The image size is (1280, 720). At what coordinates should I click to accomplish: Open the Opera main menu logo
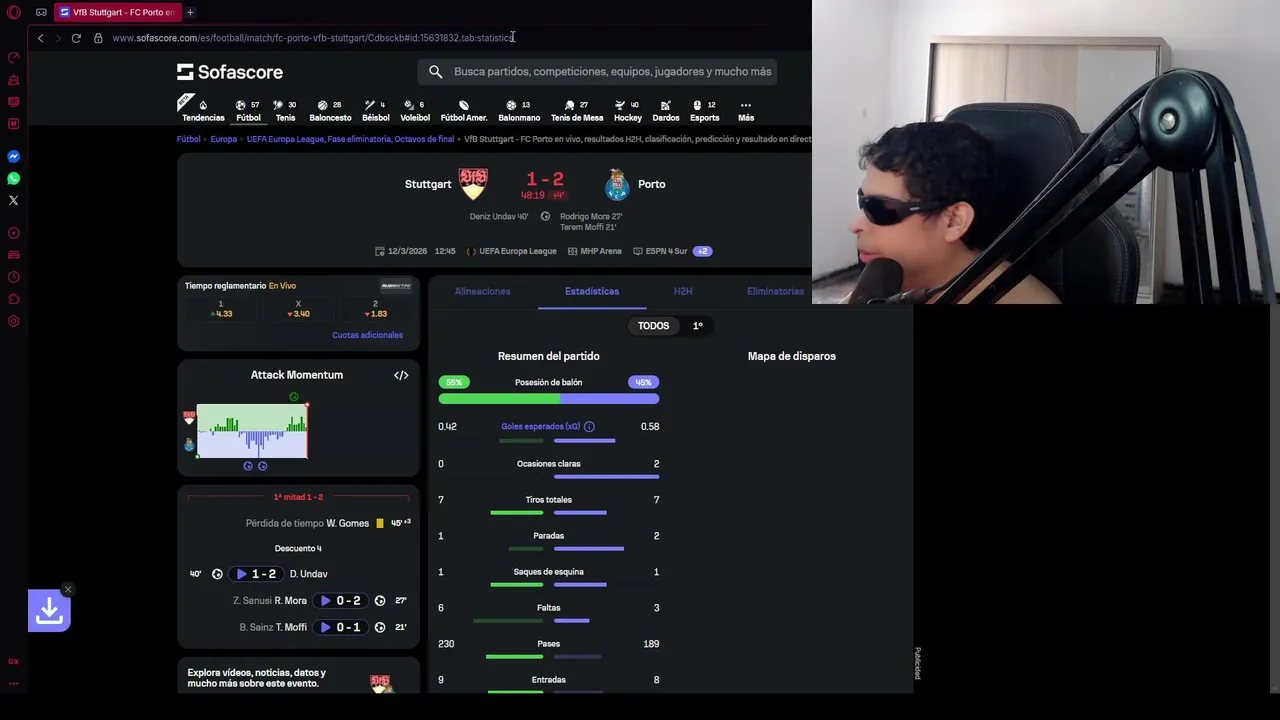[14, 12]
